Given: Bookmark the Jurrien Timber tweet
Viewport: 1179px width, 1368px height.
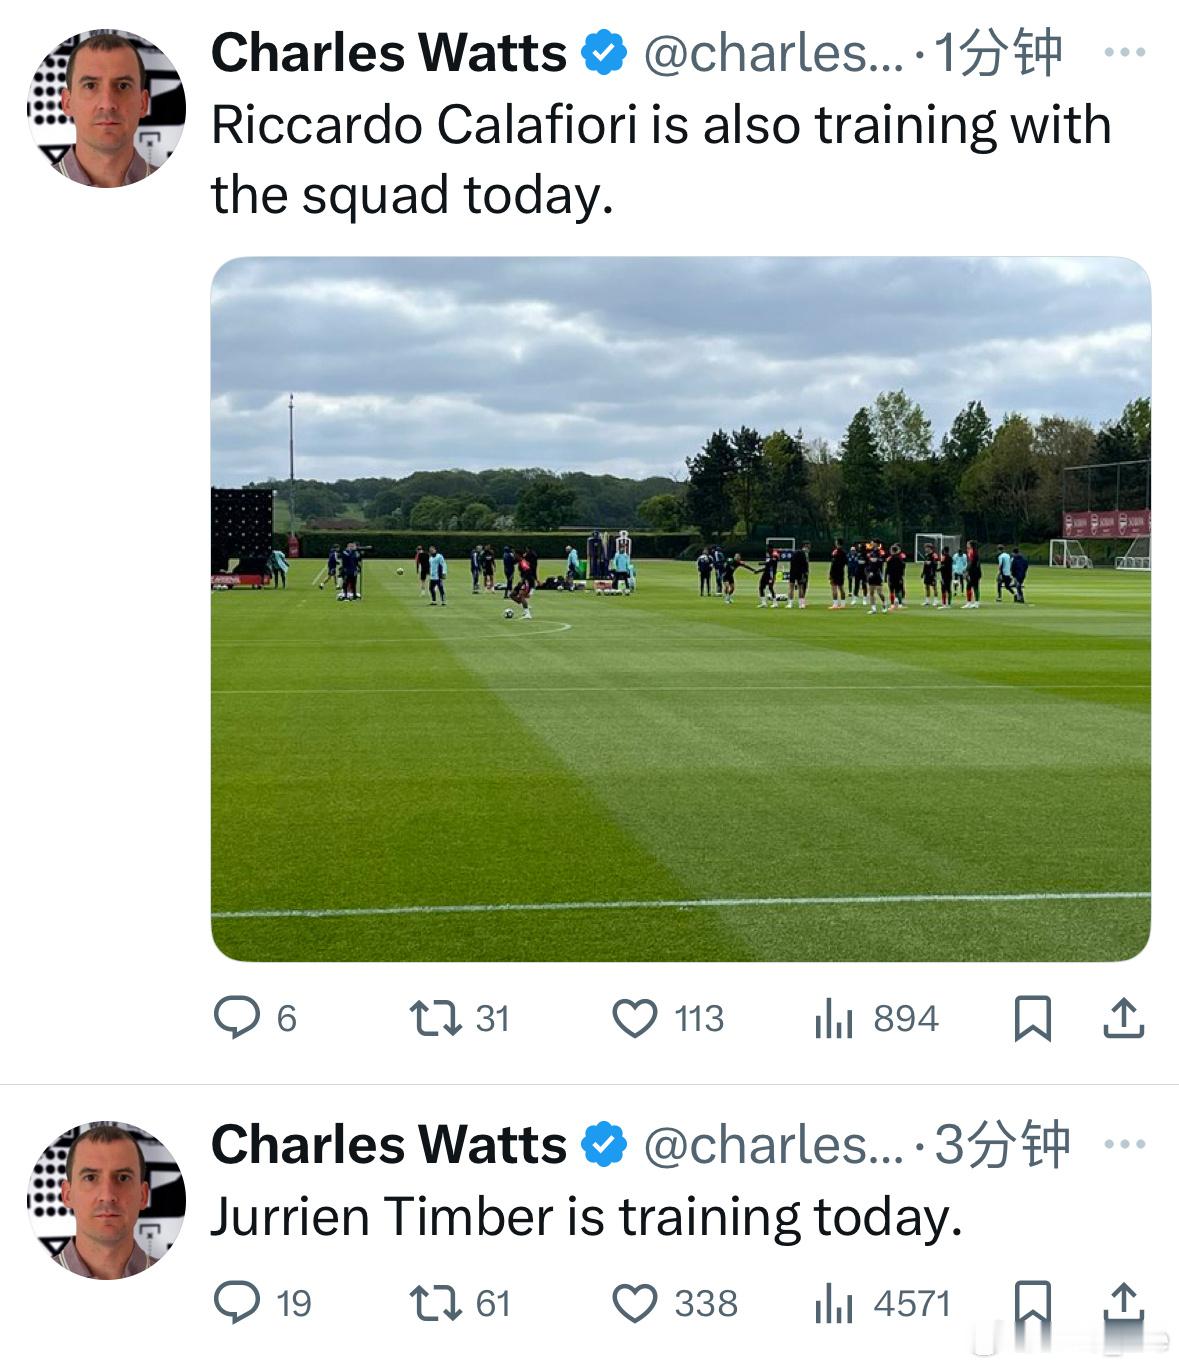Looking at the screenshot, I should click(1032, 1304).
